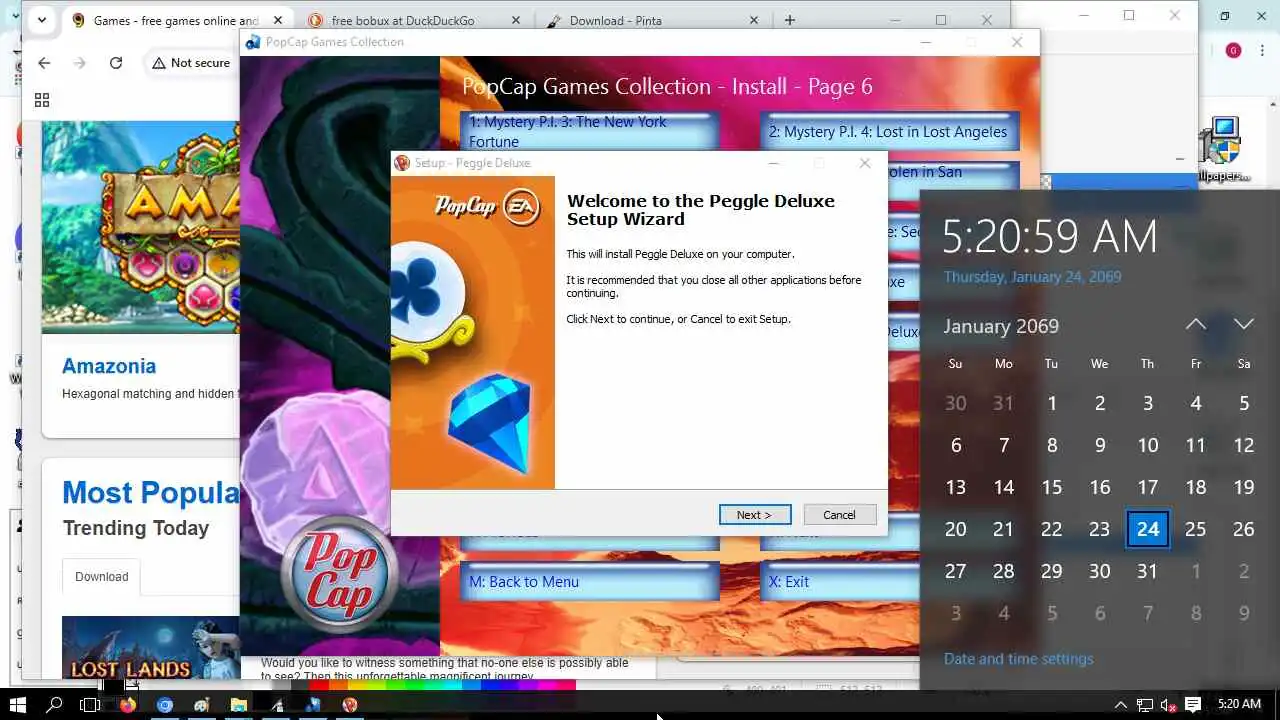Select January 19 in the calendar
This screenshot has height=720, width=1280.
1244,487
